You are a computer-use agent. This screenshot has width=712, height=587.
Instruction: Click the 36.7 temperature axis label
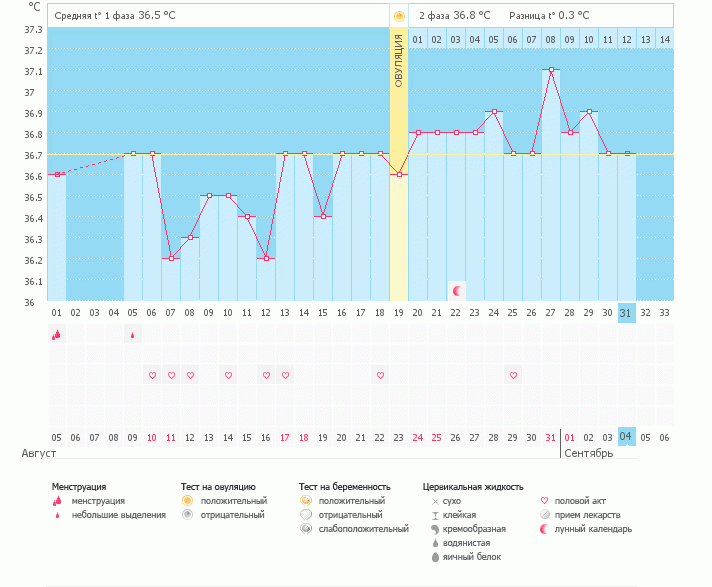click(x=33, y=156)
